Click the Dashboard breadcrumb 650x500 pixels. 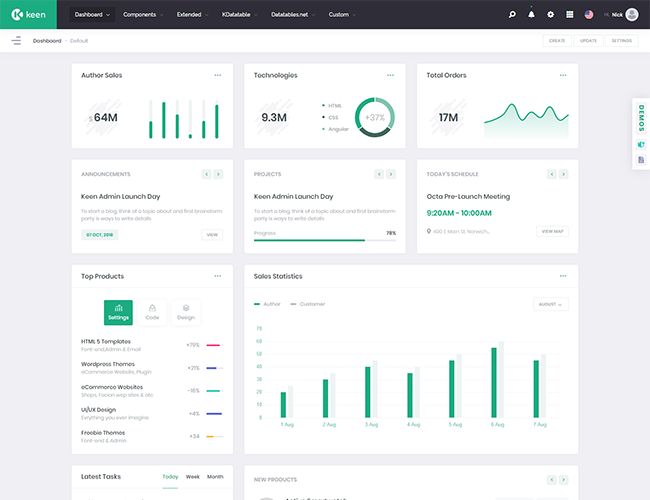pyautogui.click(x=47, y=41)
